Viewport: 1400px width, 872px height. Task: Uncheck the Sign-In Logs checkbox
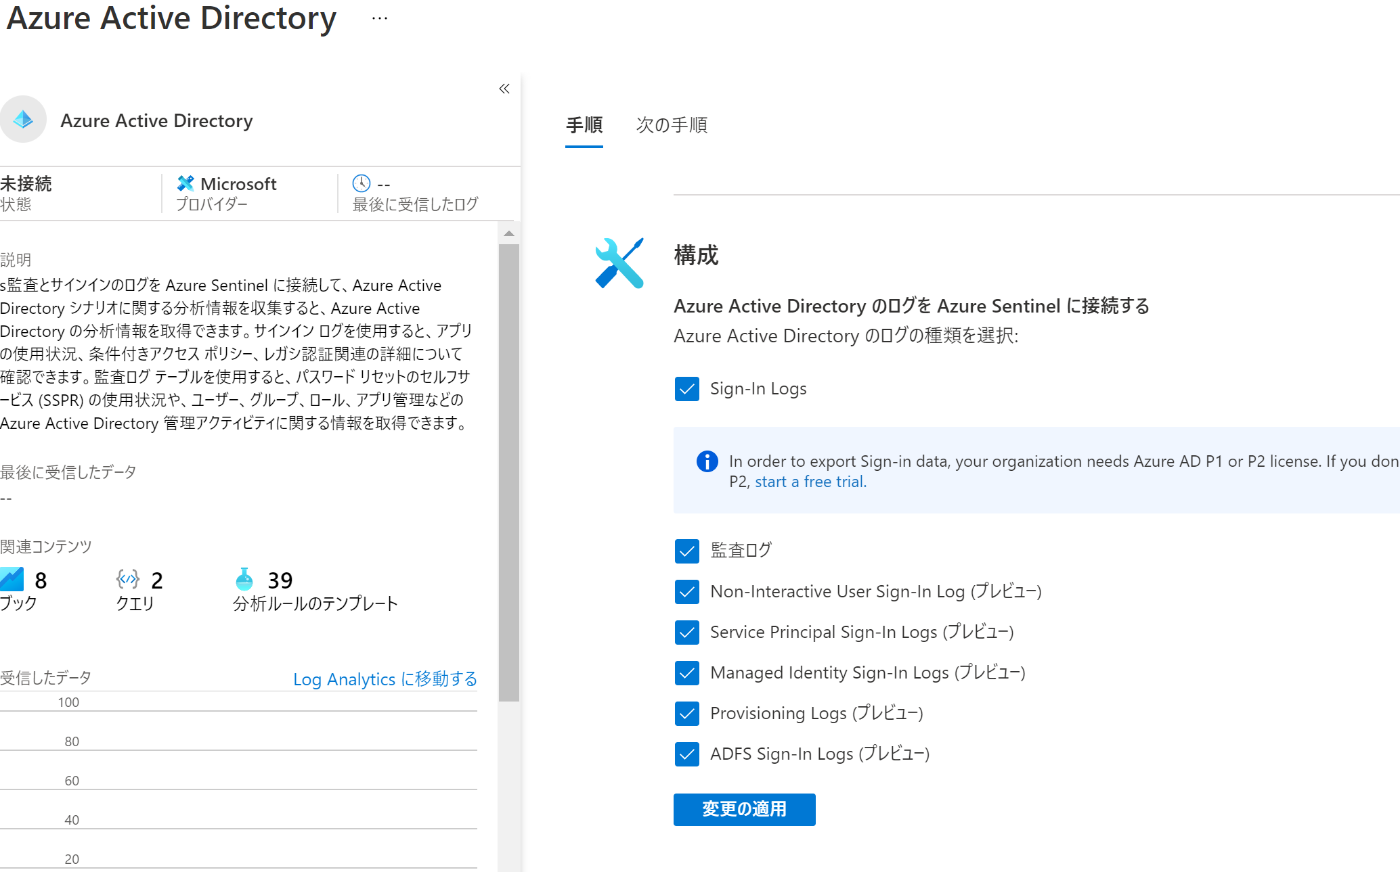click(x=687, y=389)
